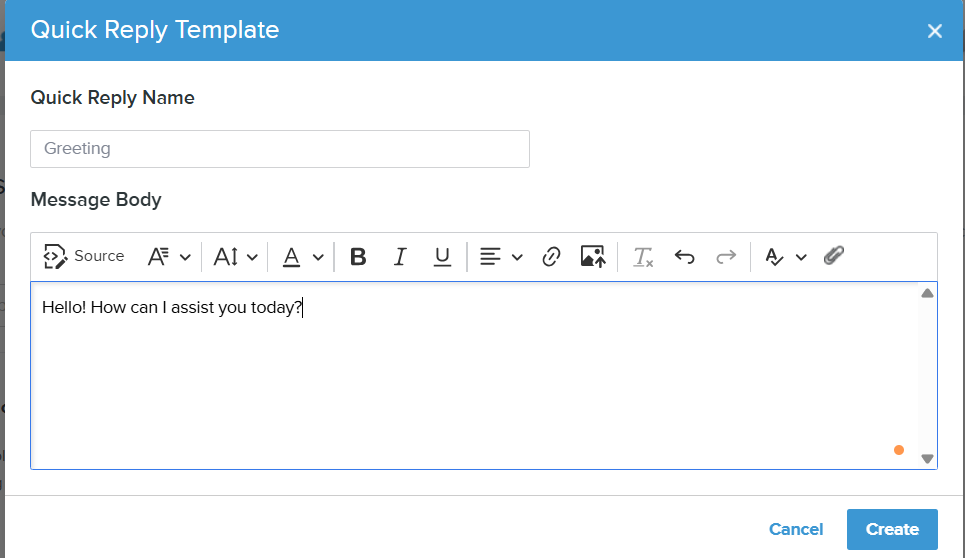The image size is (965, 558).
Task: Expand the spell check options arrow
Action: pos(801,257)
